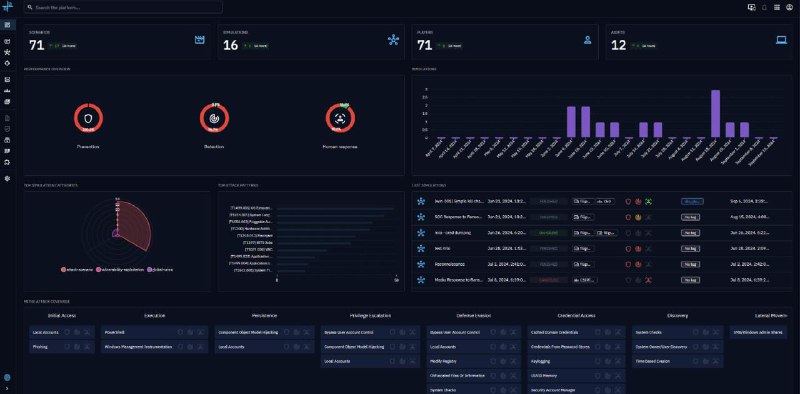Click the Scenarios card clapperboard icon
The height and width of the screenshot is (394, 800).
coord(199,40)
